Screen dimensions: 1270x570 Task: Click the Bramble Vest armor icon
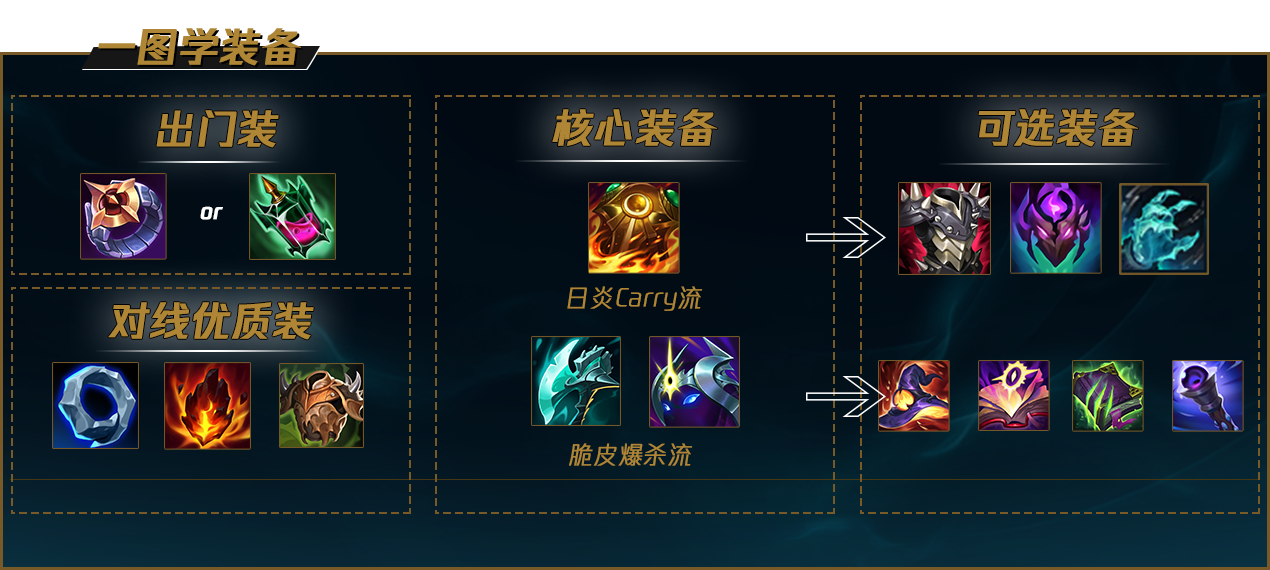pos(321,405)
